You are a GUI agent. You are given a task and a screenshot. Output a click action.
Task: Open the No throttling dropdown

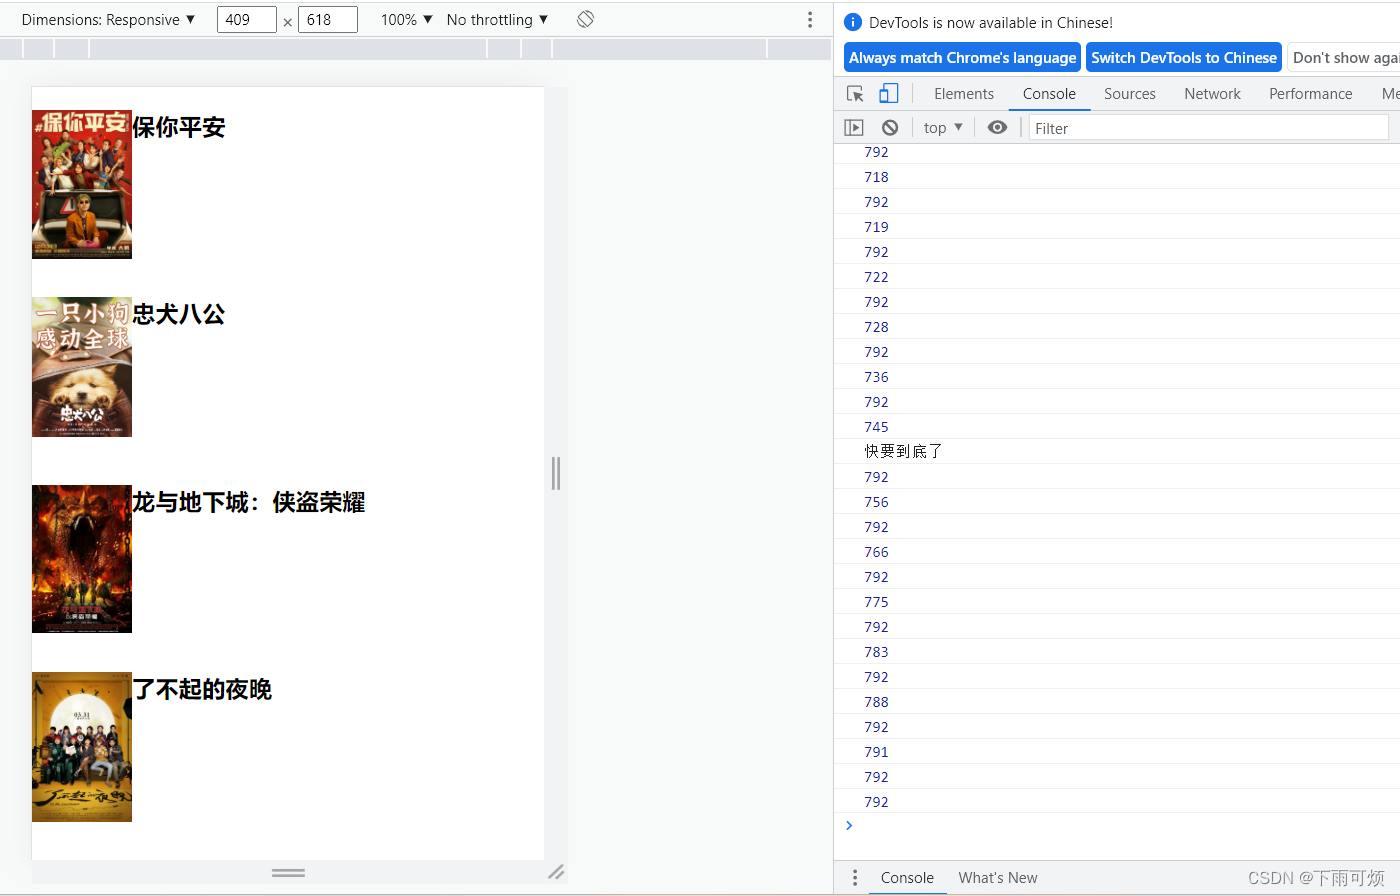(x=498, y=20)
